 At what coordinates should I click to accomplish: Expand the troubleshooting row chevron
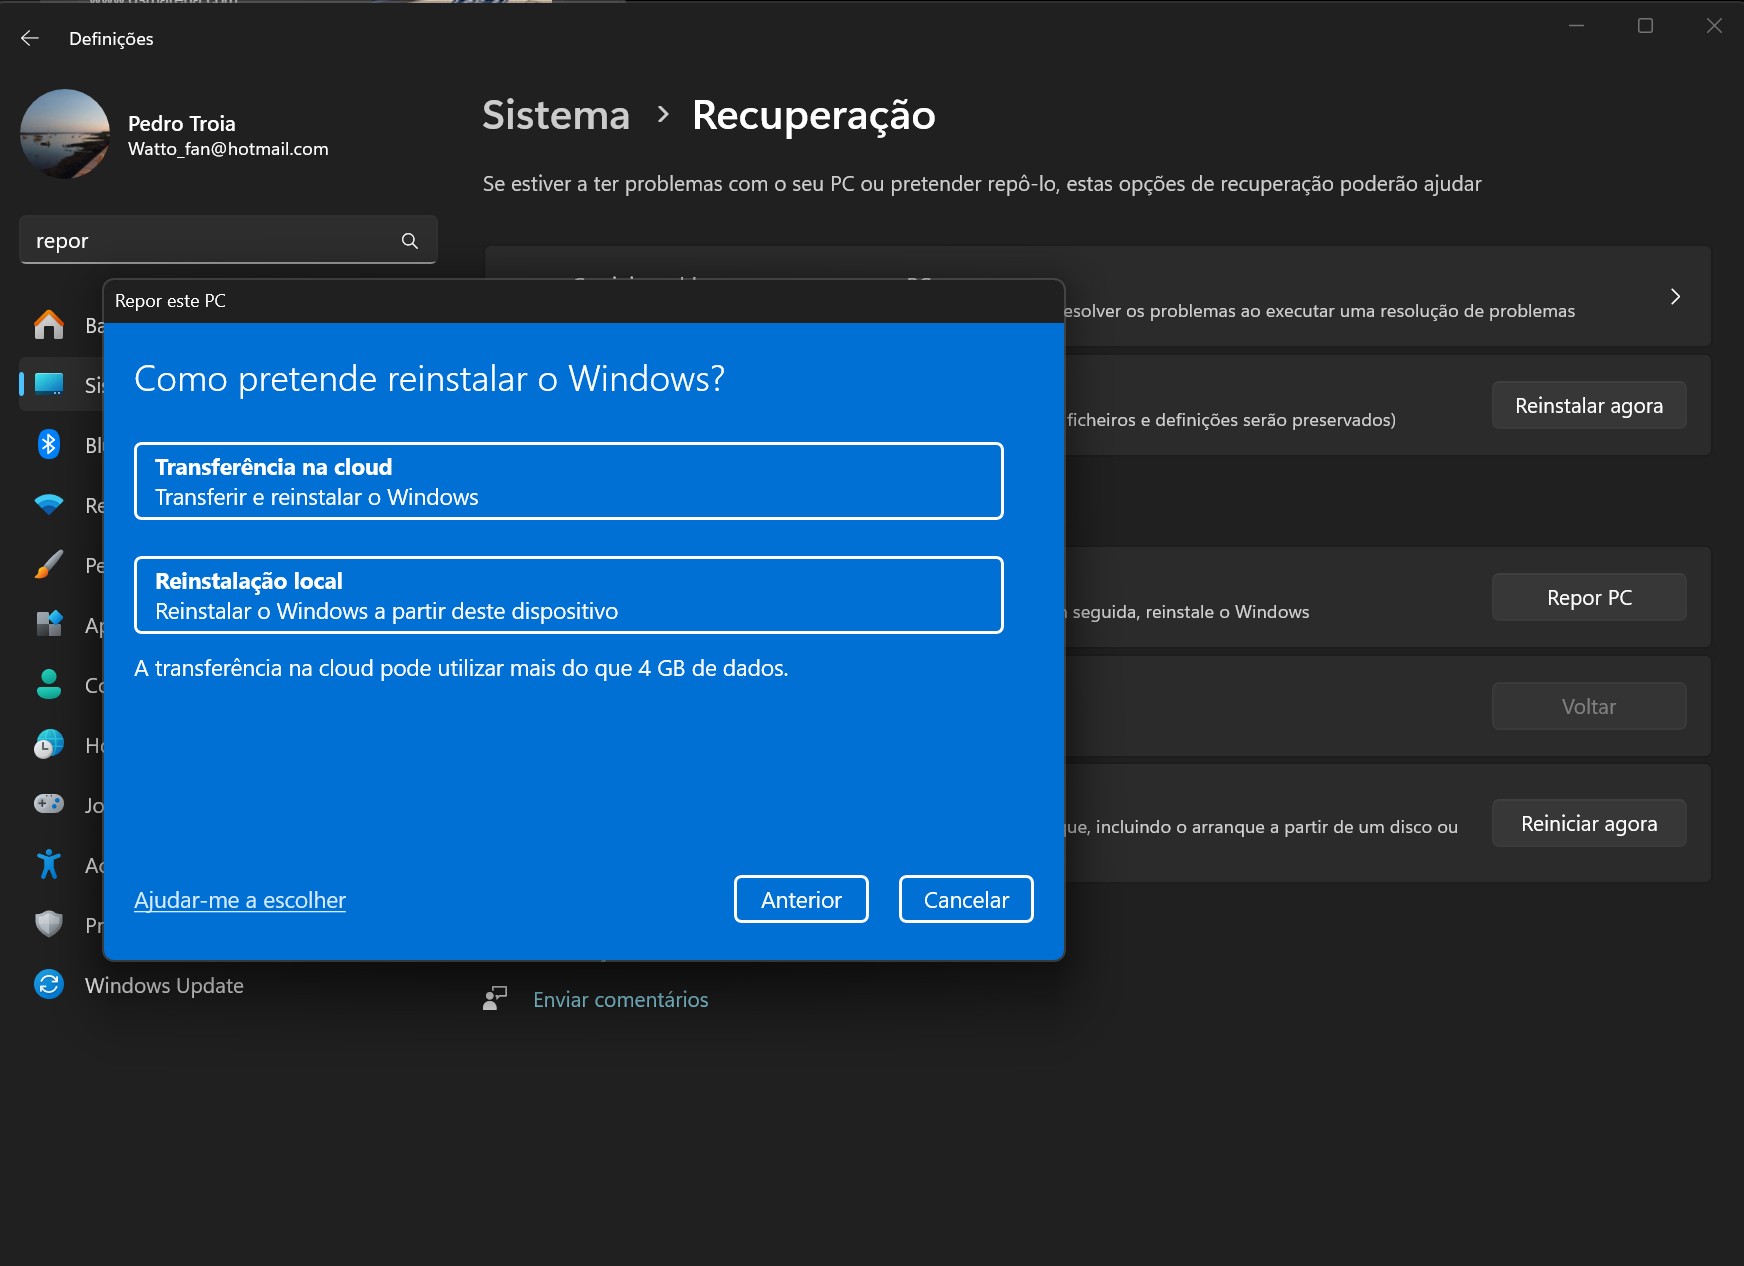point(1675,297)
